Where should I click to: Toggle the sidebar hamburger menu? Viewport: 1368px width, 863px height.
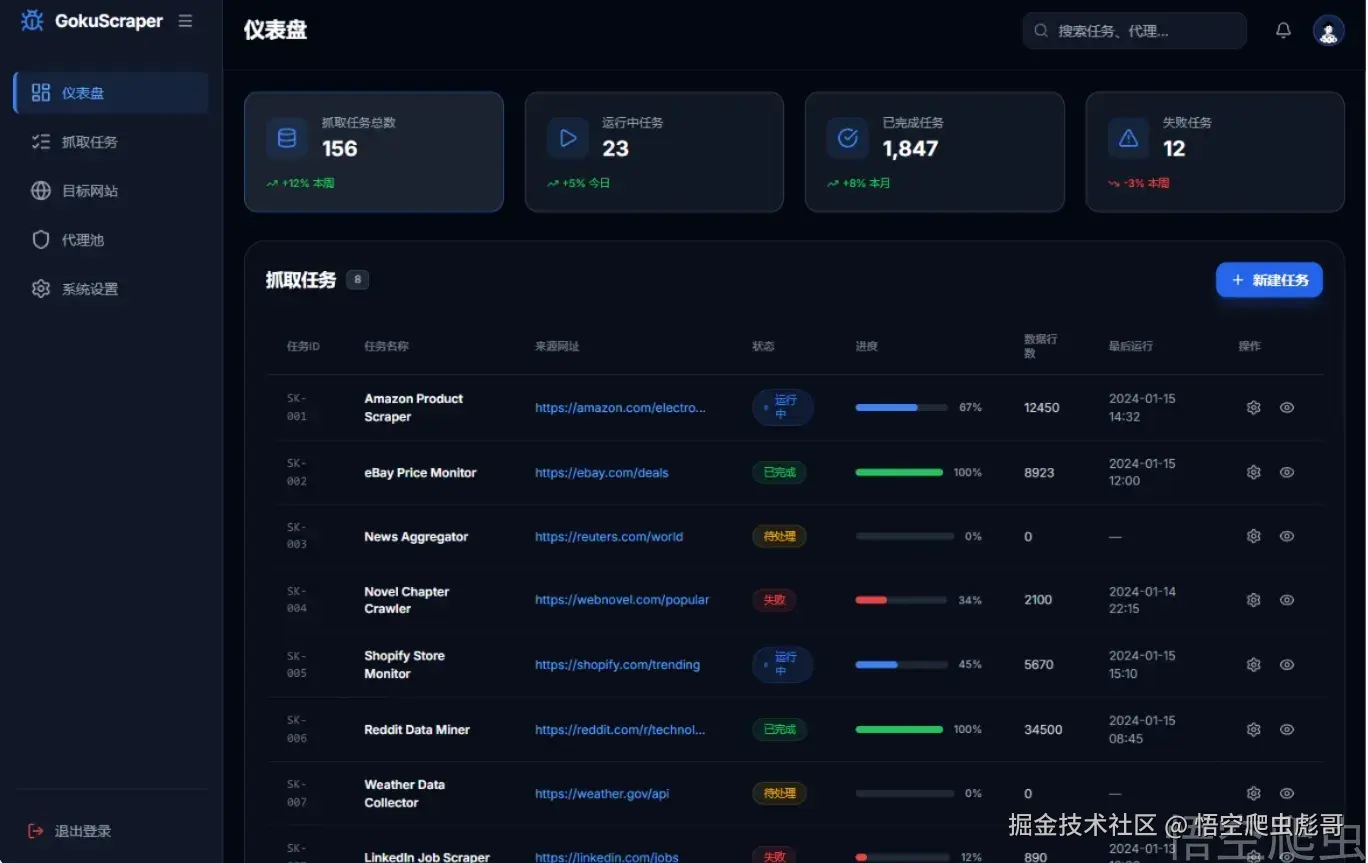[185, 21]
